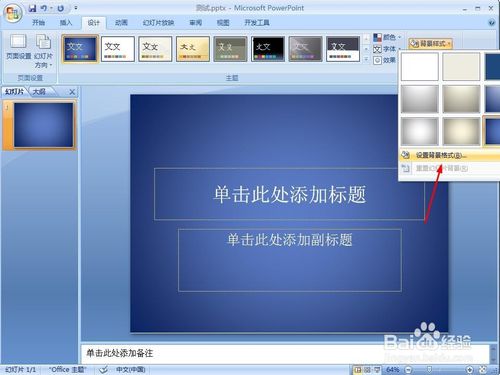Switch to the 幻灯片 pane tab
The height and width of the screenshot is (375, 500).
coord(14,91)
